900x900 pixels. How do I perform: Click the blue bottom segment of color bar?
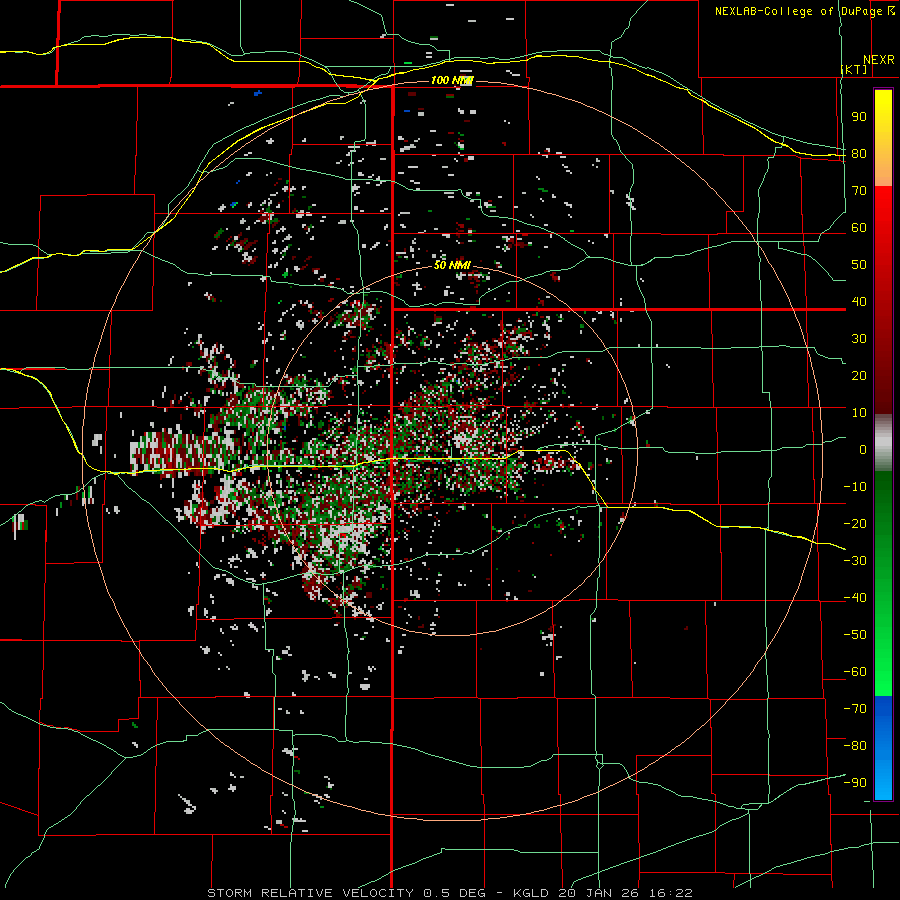point(883,748)
